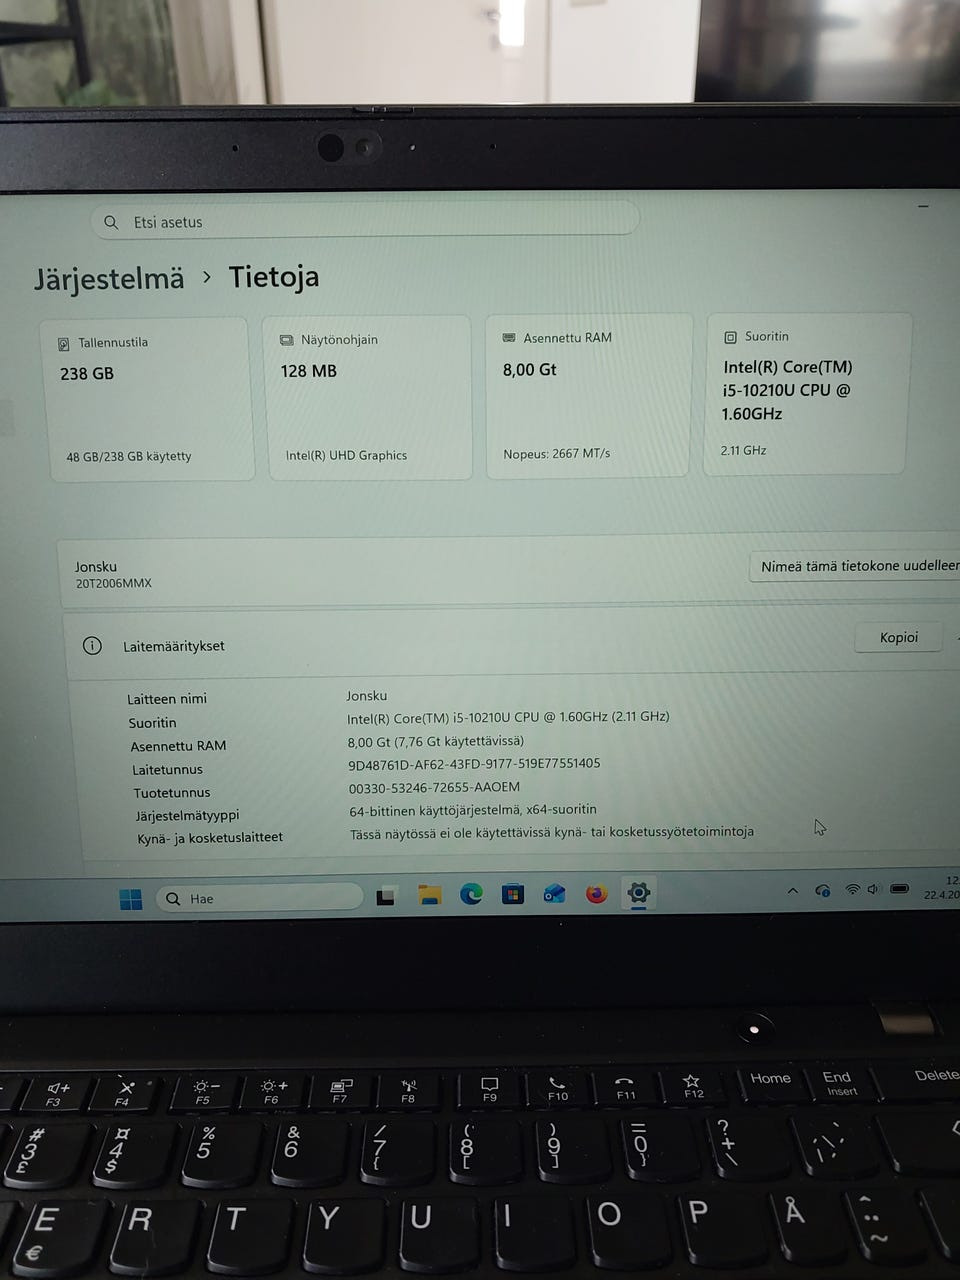Select the i5-10210U CPU @ 1.60GHz (2.11 GHz) value
This screenshot has width=960, height=1280.
508,717
